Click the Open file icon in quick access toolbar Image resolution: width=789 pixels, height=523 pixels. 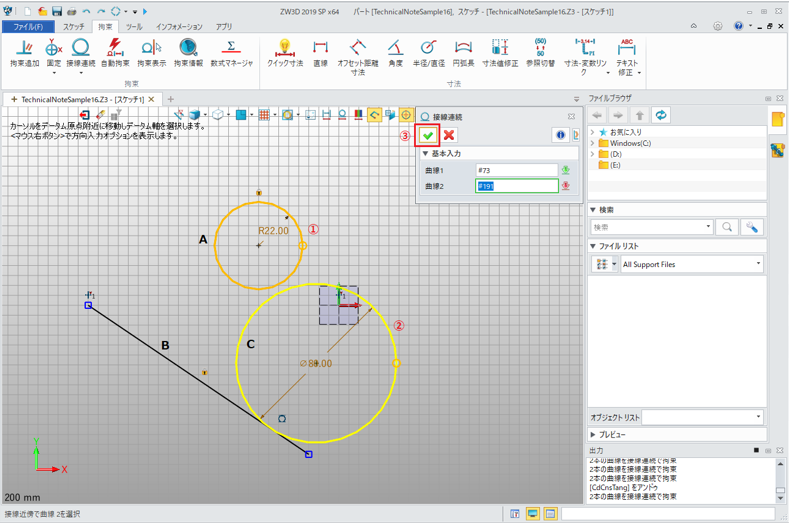[42, 11]
